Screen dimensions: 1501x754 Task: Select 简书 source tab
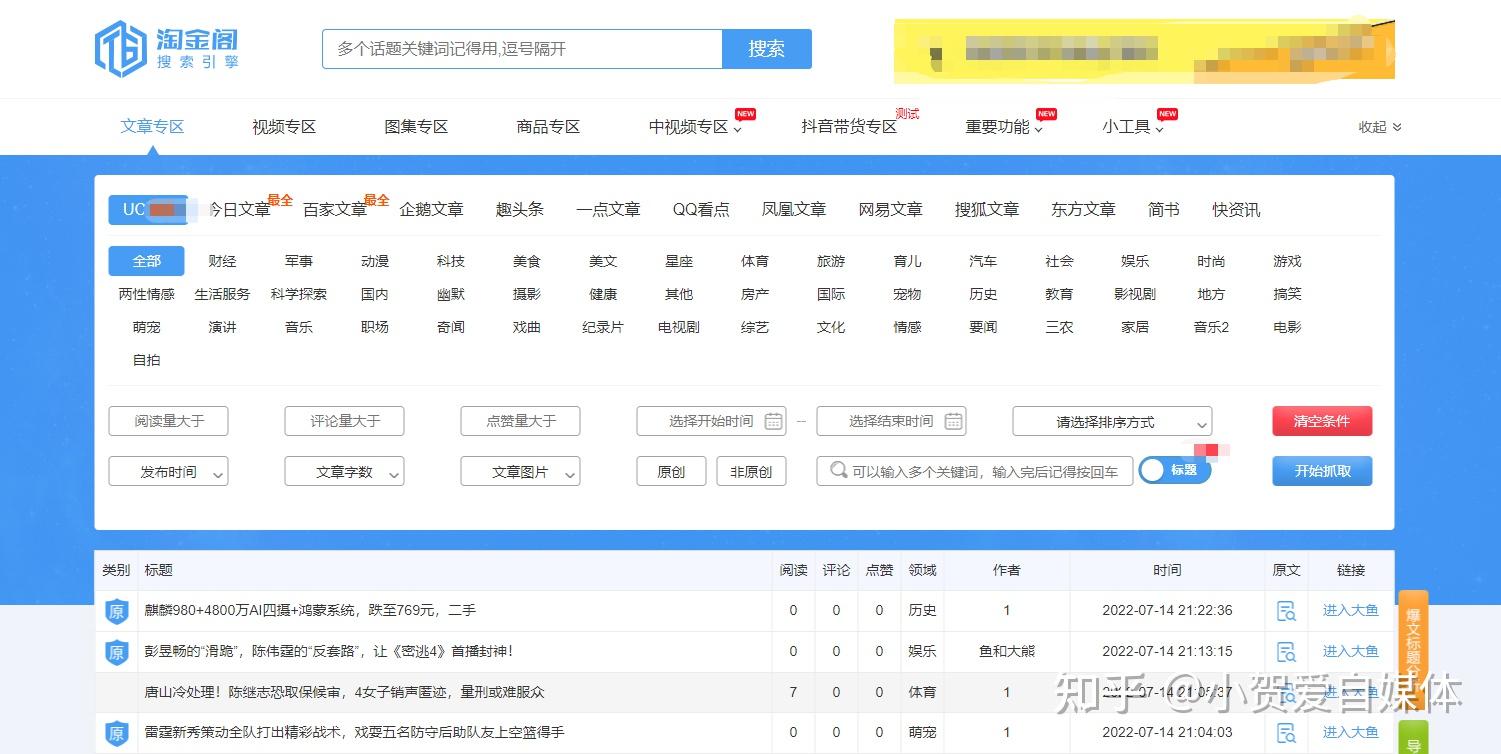coord(1164,210)
